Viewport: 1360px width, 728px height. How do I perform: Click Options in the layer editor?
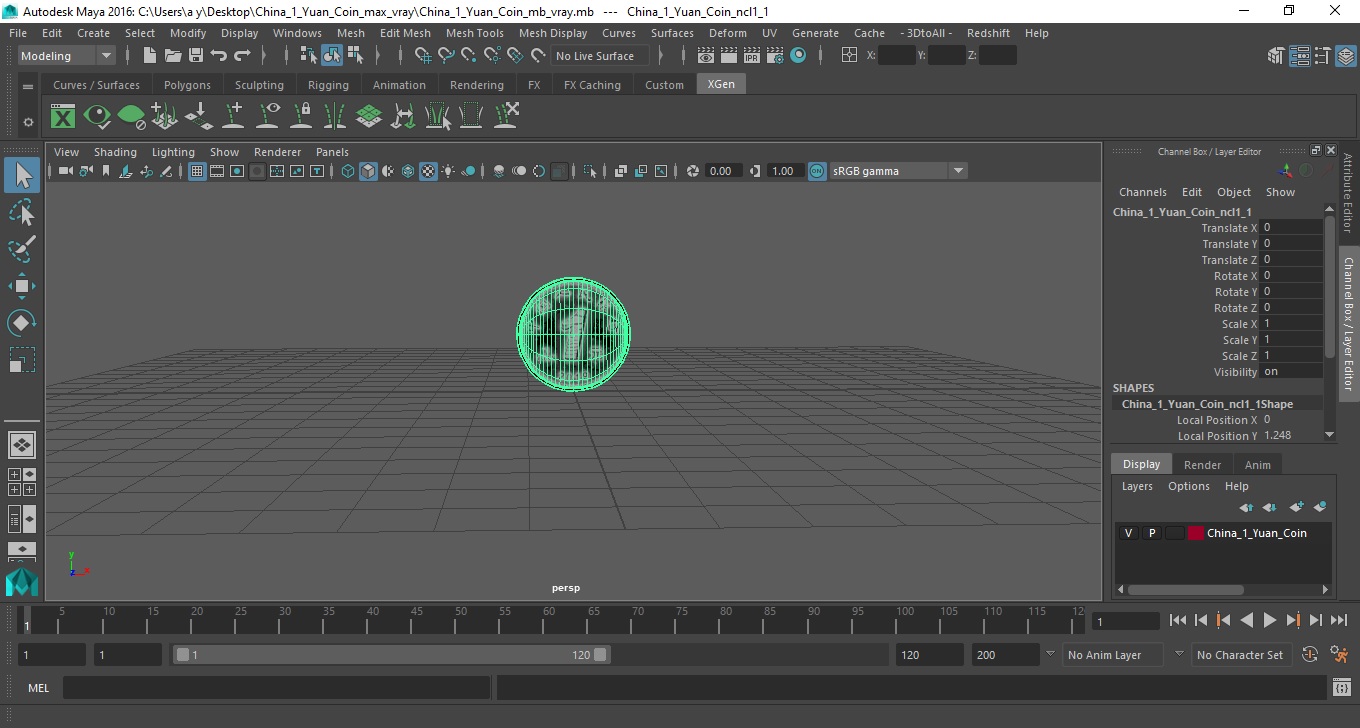coord(1189,486)
